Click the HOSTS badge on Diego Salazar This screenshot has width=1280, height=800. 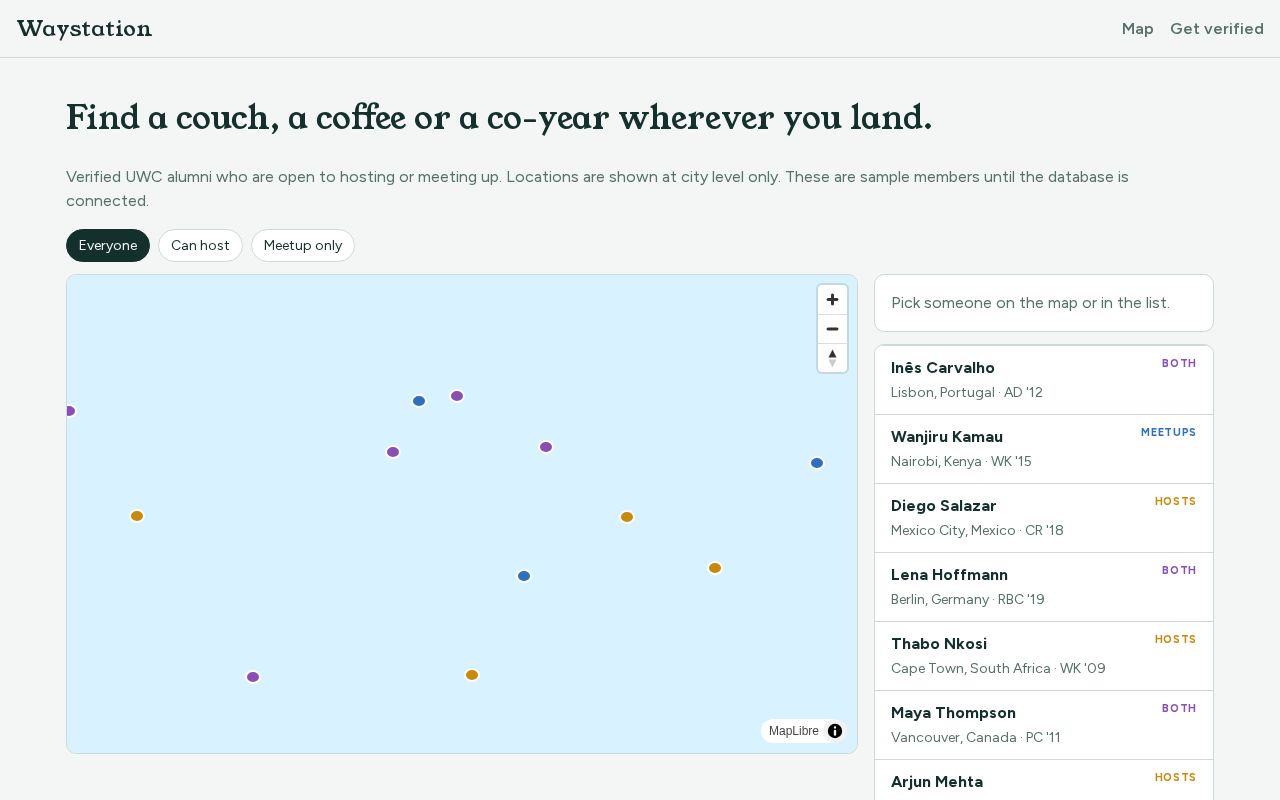pos(1175,502)
